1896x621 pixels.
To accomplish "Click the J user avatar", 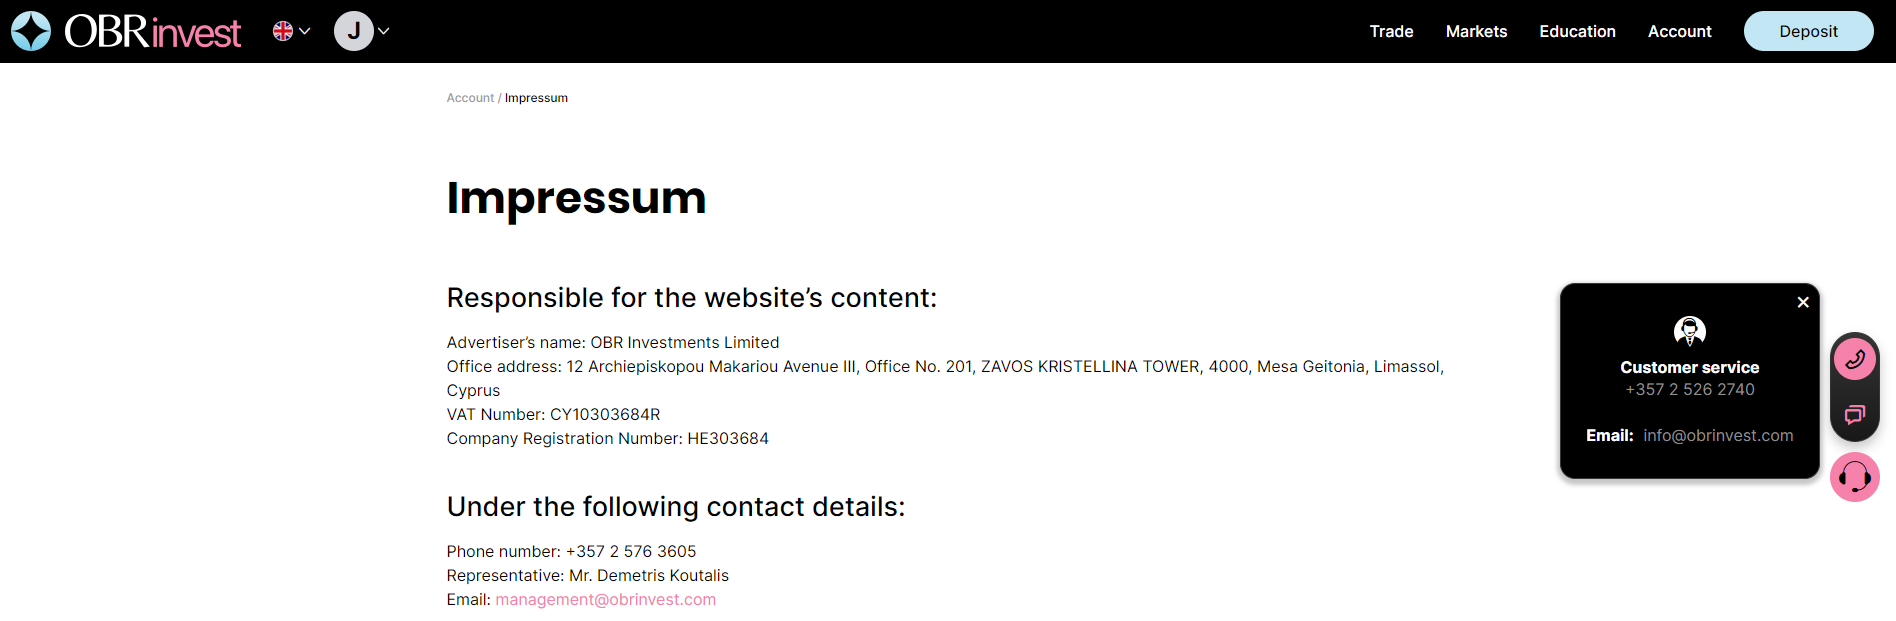I will pyautogui.click(x=353, y=31).
